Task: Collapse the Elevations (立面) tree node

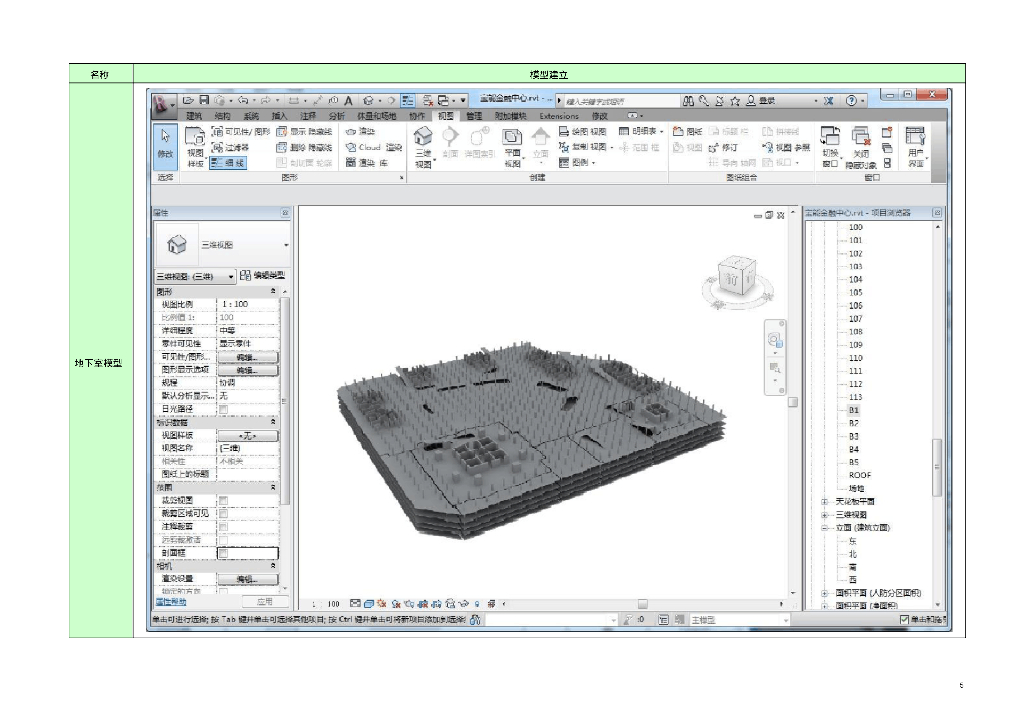Action: coord(825,527)
